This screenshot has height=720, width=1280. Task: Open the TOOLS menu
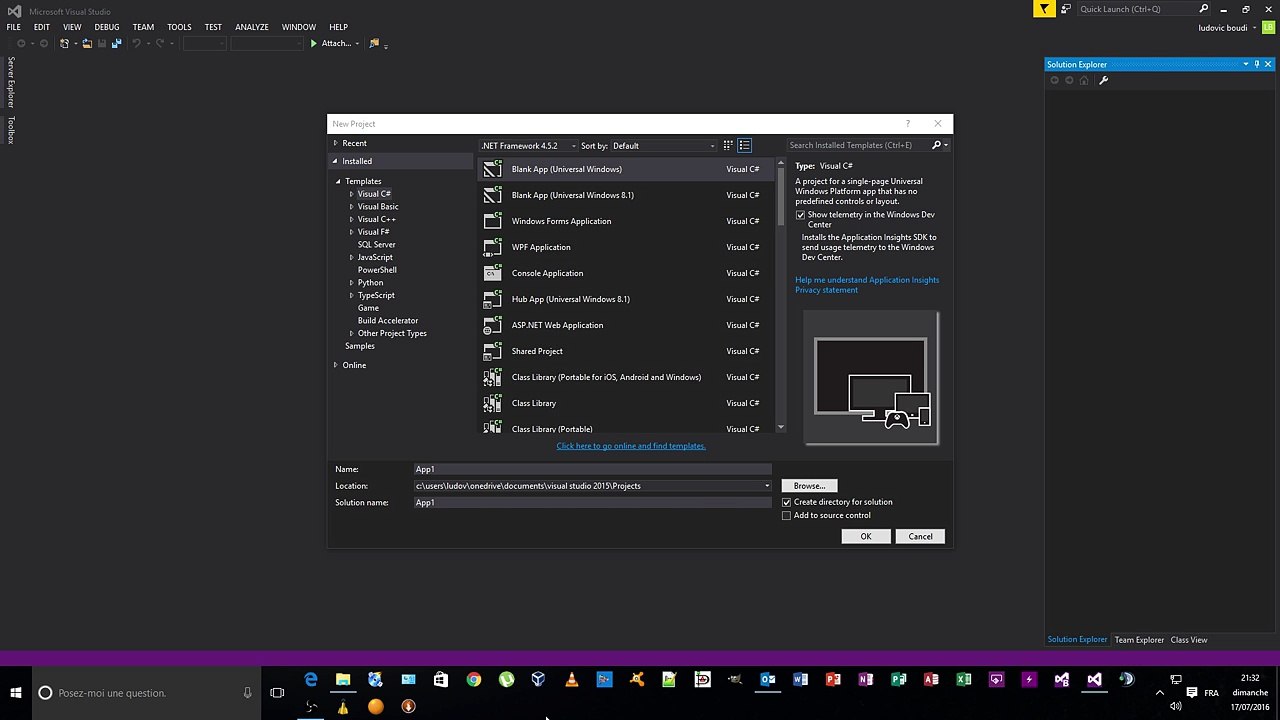point(179,27)
